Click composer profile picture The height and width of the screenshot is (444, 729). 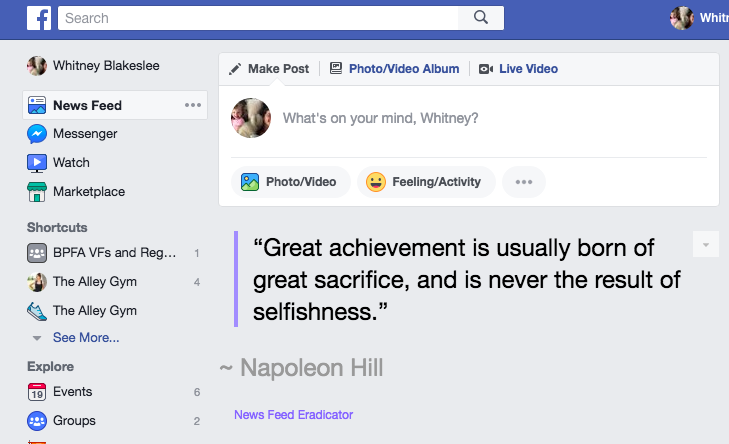(251, 118)
